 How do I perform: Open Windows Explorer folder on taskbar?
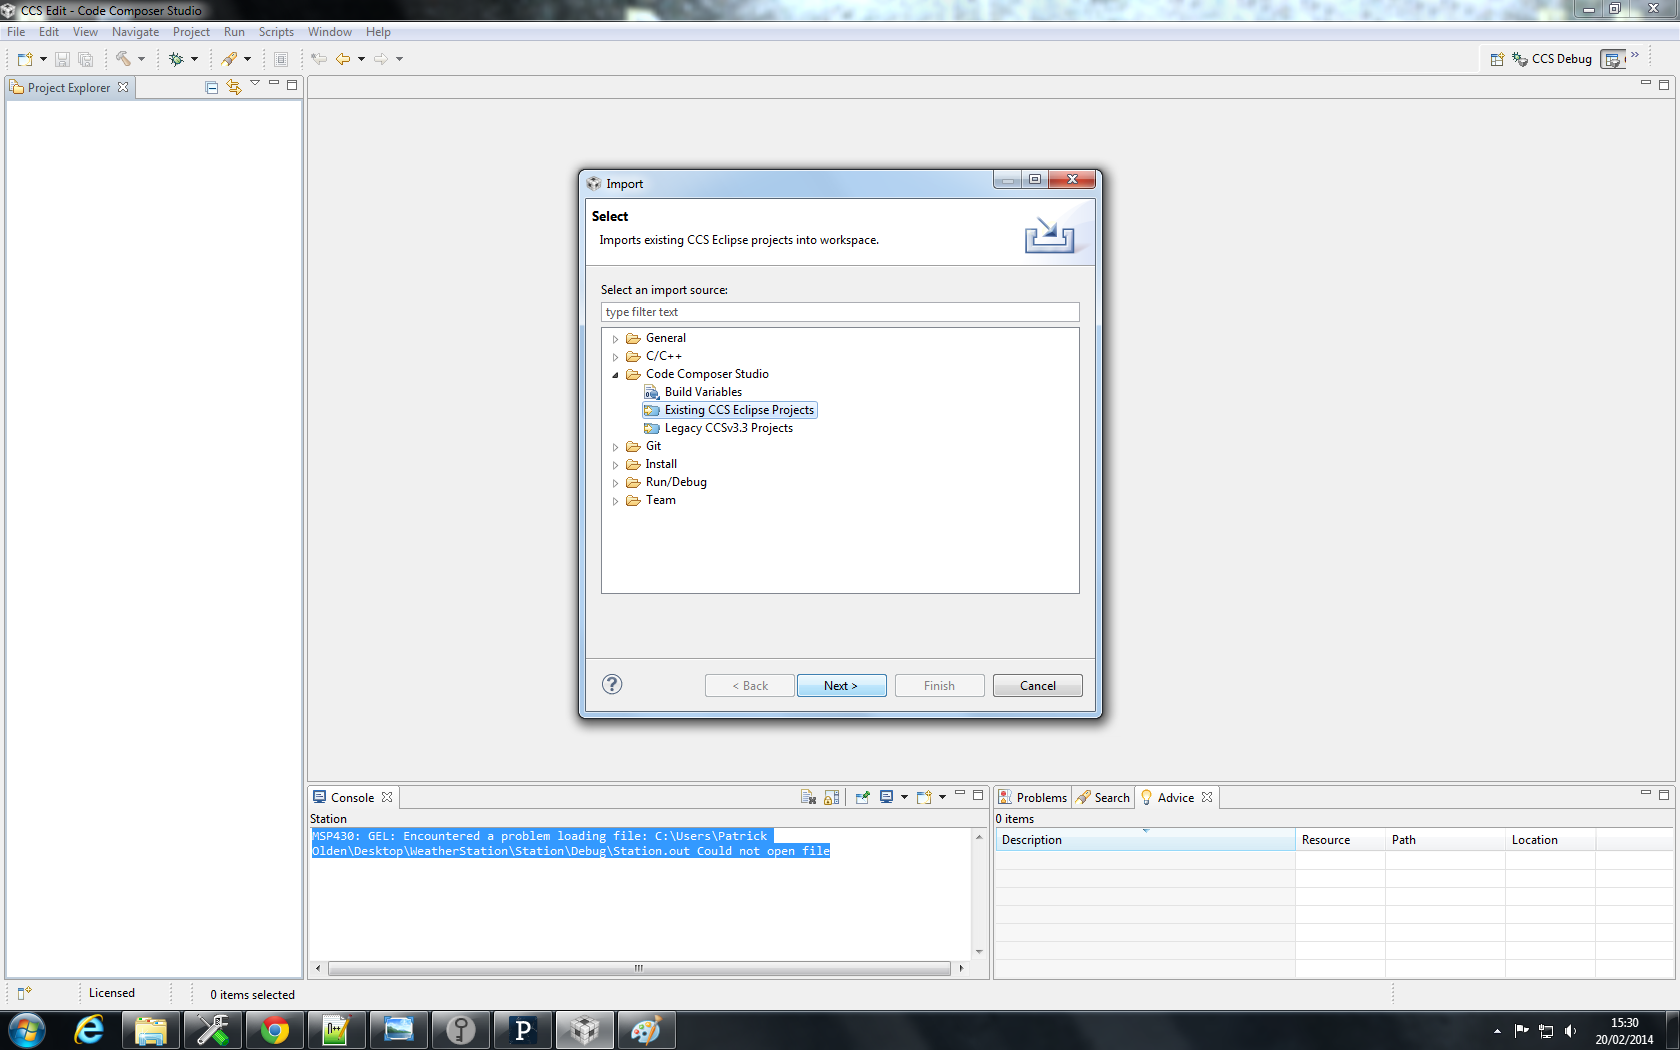(151, 1030)
